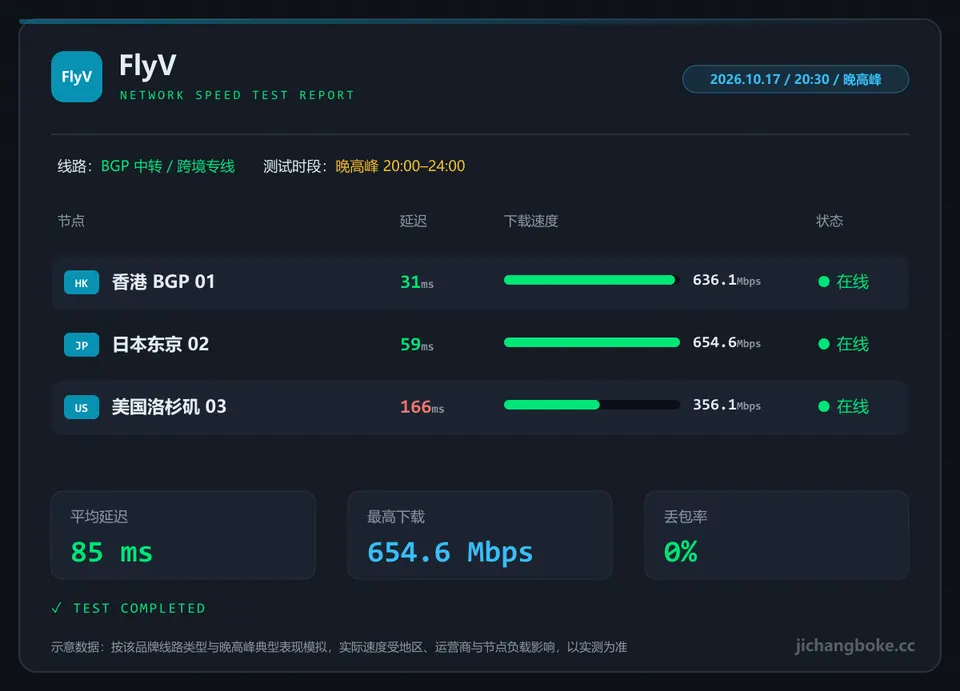Click the 654.6 Mbps peak download value

pos(450,553)
